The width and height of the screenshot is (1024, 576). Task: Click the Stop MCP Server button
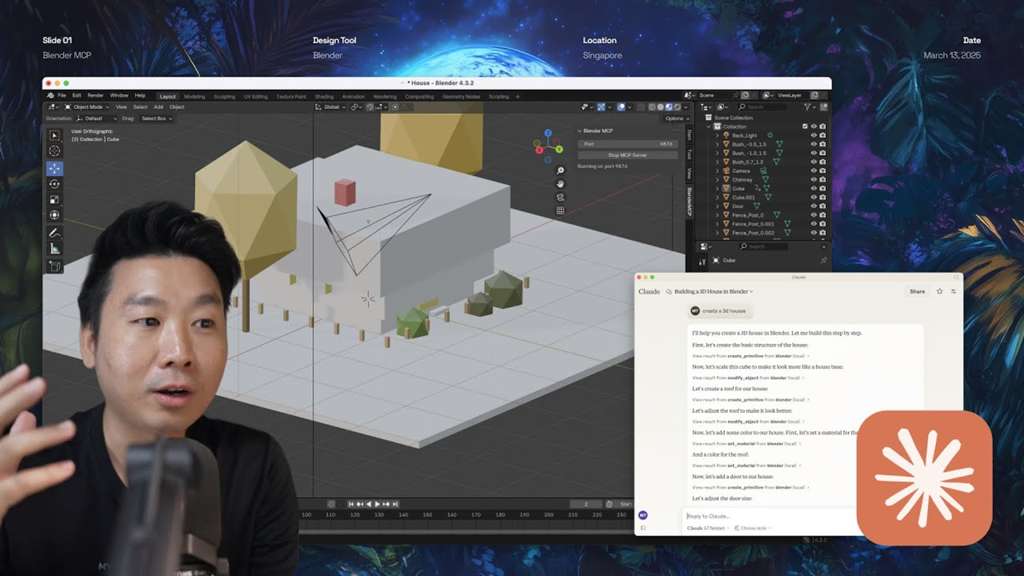pos(627,155)
